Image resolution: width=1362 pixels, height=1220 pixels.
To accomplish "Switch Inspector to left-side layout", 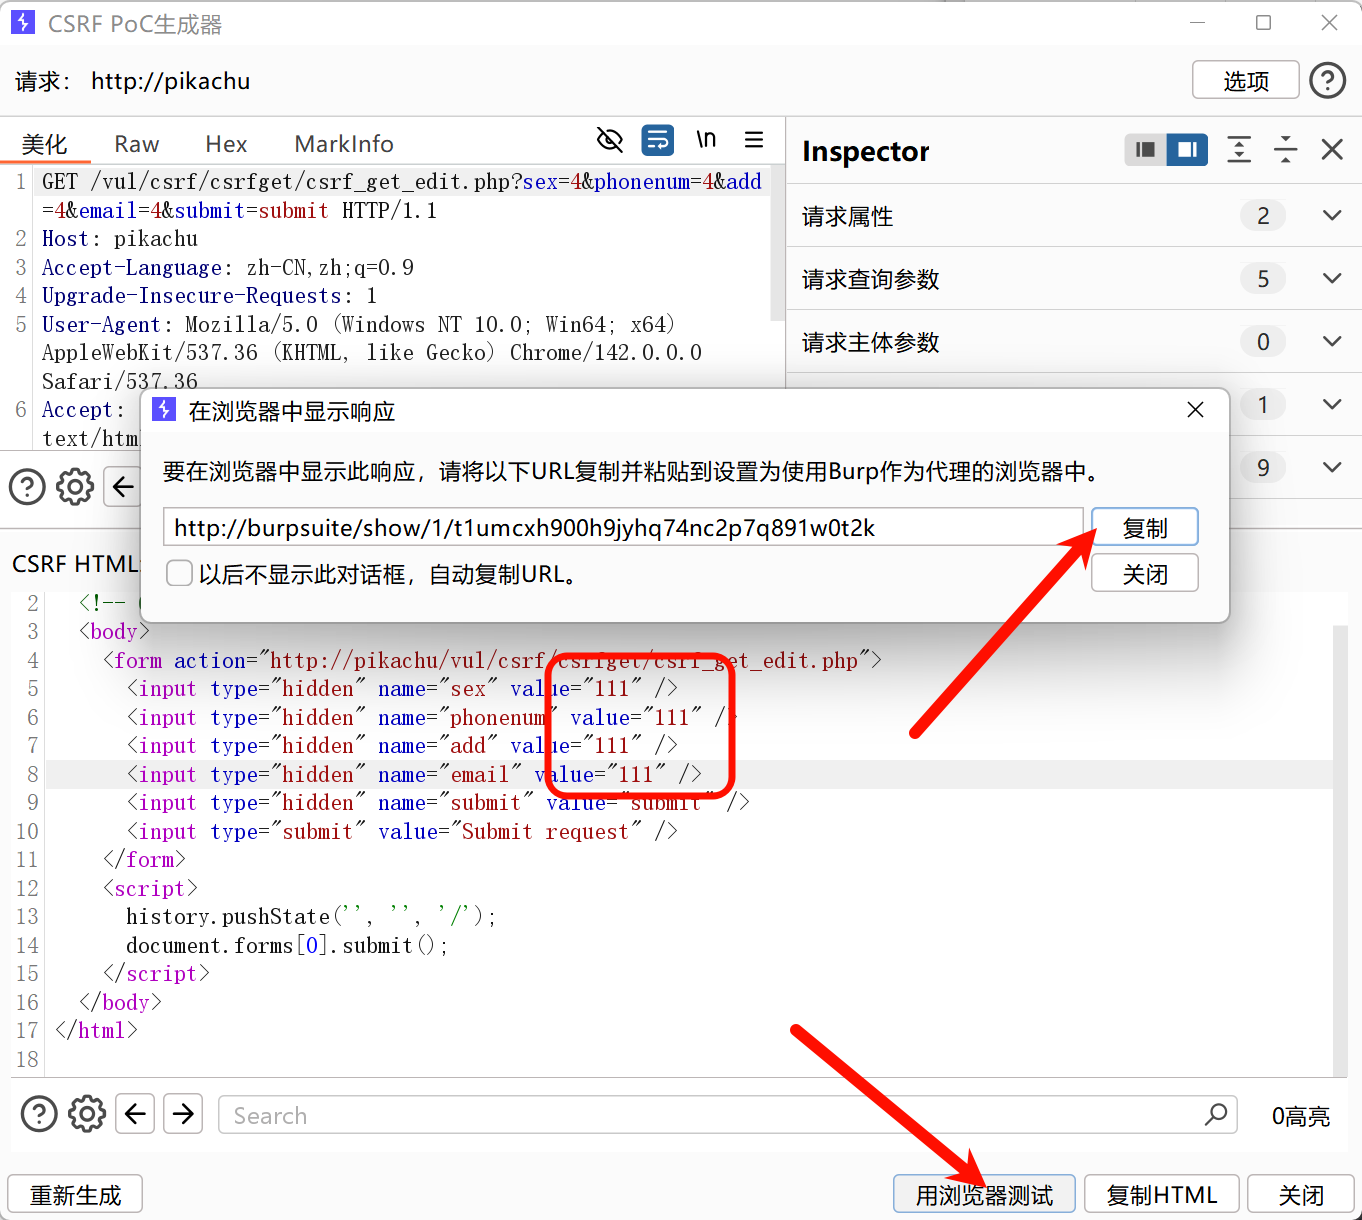I will [x=1146, y=150].
